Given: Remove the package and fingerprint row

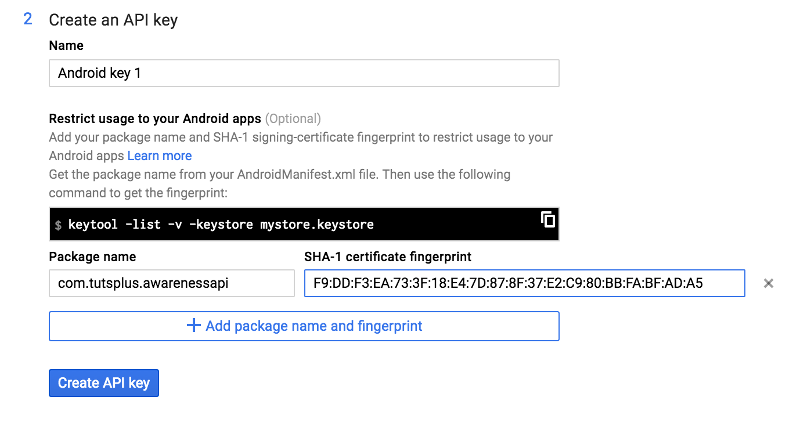Looking at the screenshot, I should 768,283.
